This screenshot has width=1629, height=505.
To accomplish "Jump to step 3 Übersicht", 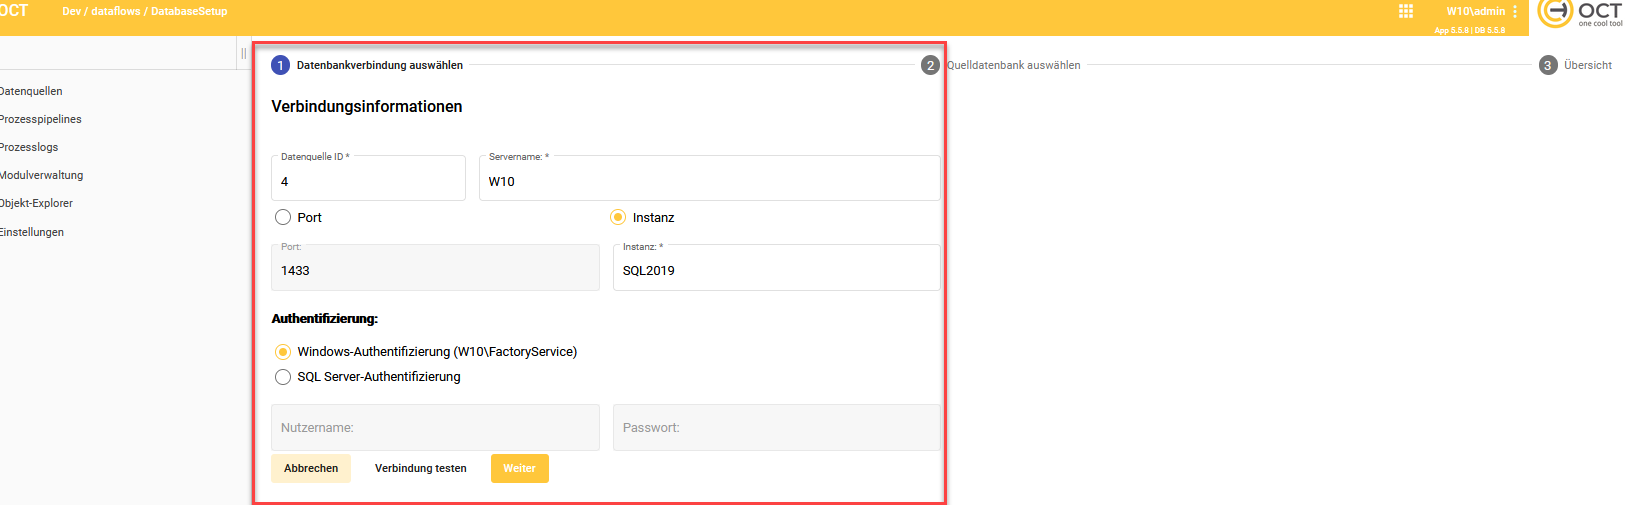I will point(1548,65).
